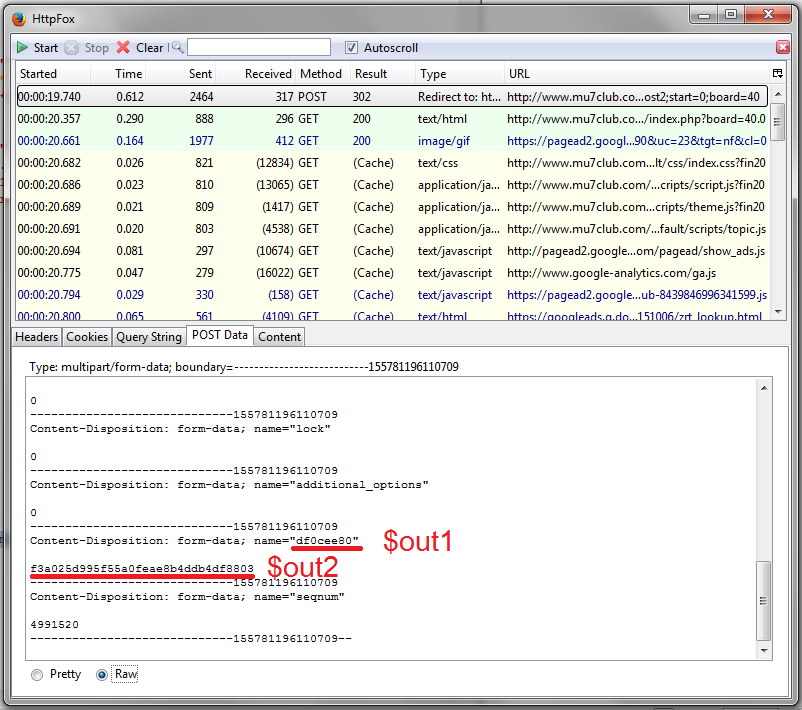The height and width of the screenshot is (710, 802).
Task: Sort by the Result column header
Action: tap(383, 74)
